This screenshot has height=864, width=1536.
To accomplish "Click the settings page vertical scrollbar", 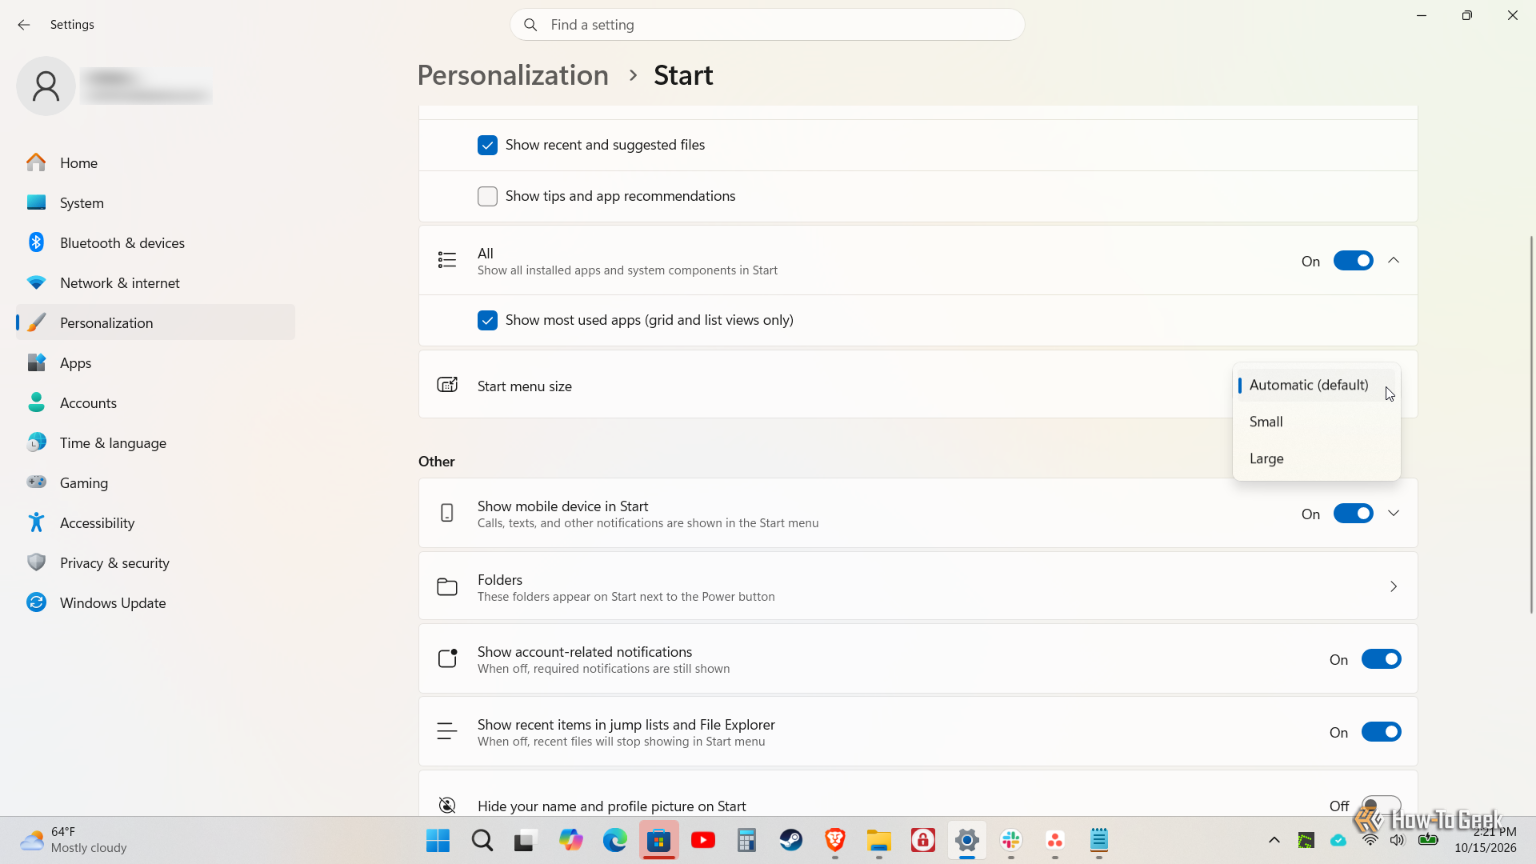I will (1530, 425).
